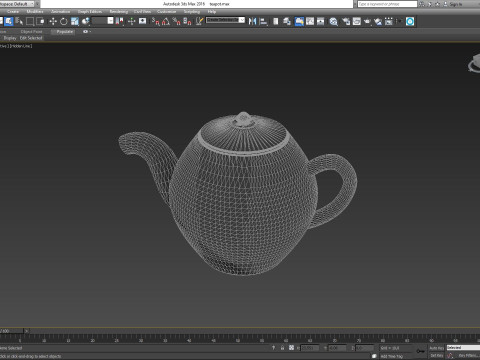Open the Rendering menu
The image size is (480, 360).
[119, 12]
